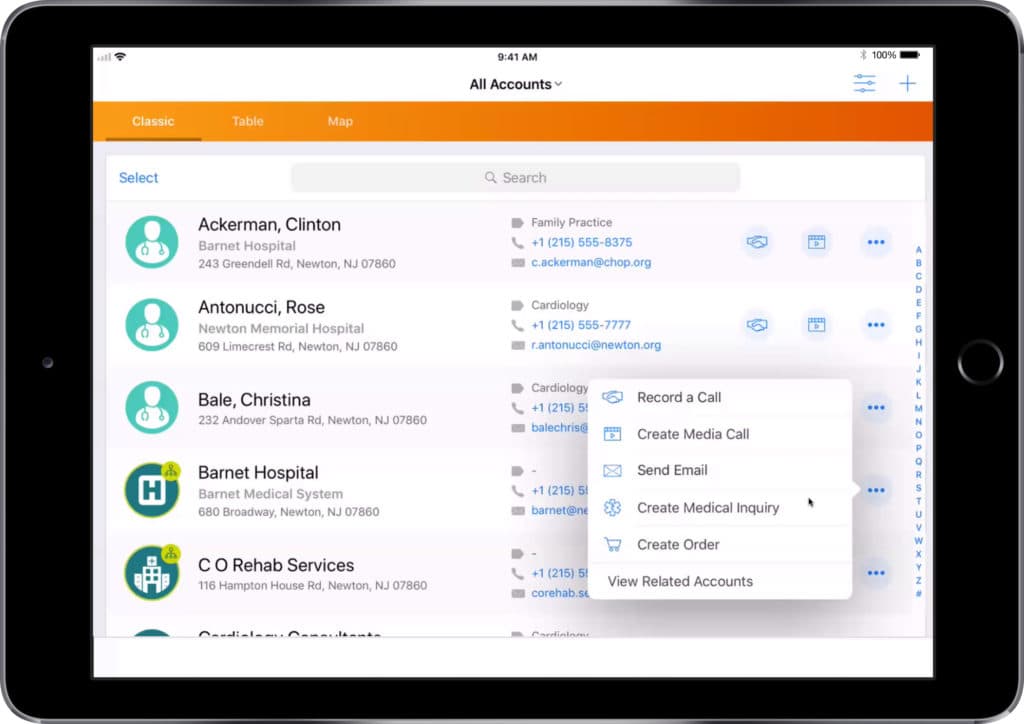Choose Send Email in popup menu
This screenshot has width=1024, height=724.
pyautogui.click(x=720, y=470)
